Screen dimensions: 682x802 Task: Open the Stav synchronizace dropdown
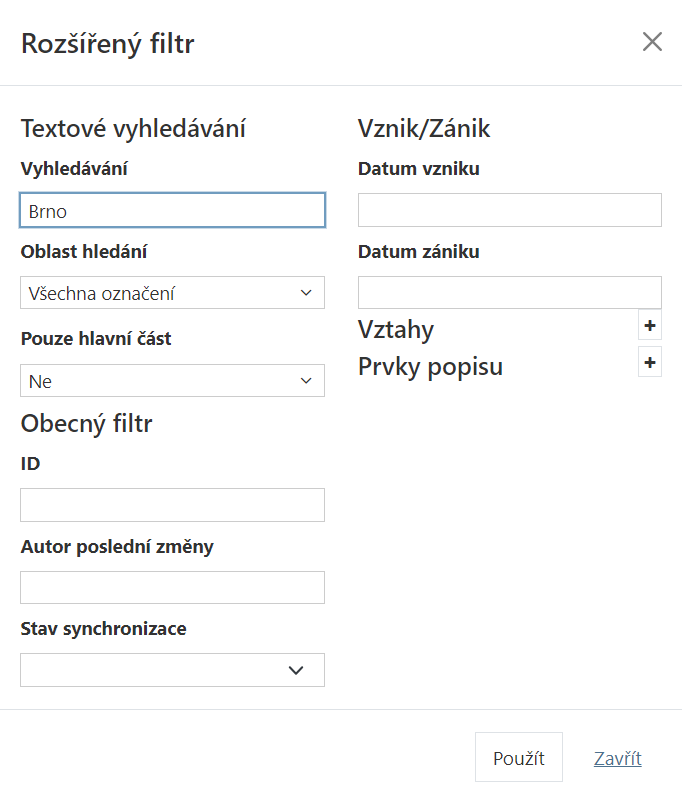[x=172, y=670]
